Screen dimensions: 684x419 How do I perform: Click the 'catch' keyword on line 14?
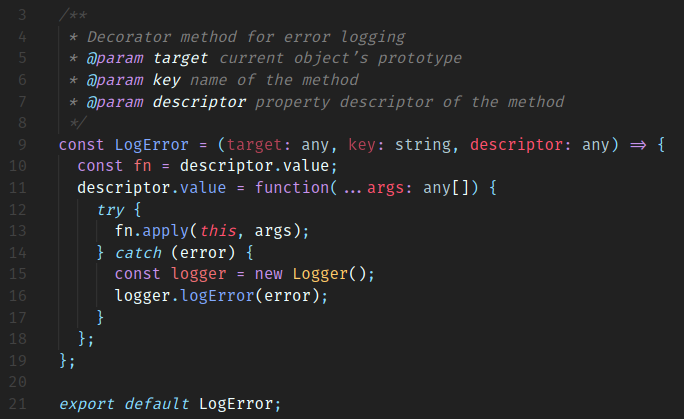(x=138, y=252)
